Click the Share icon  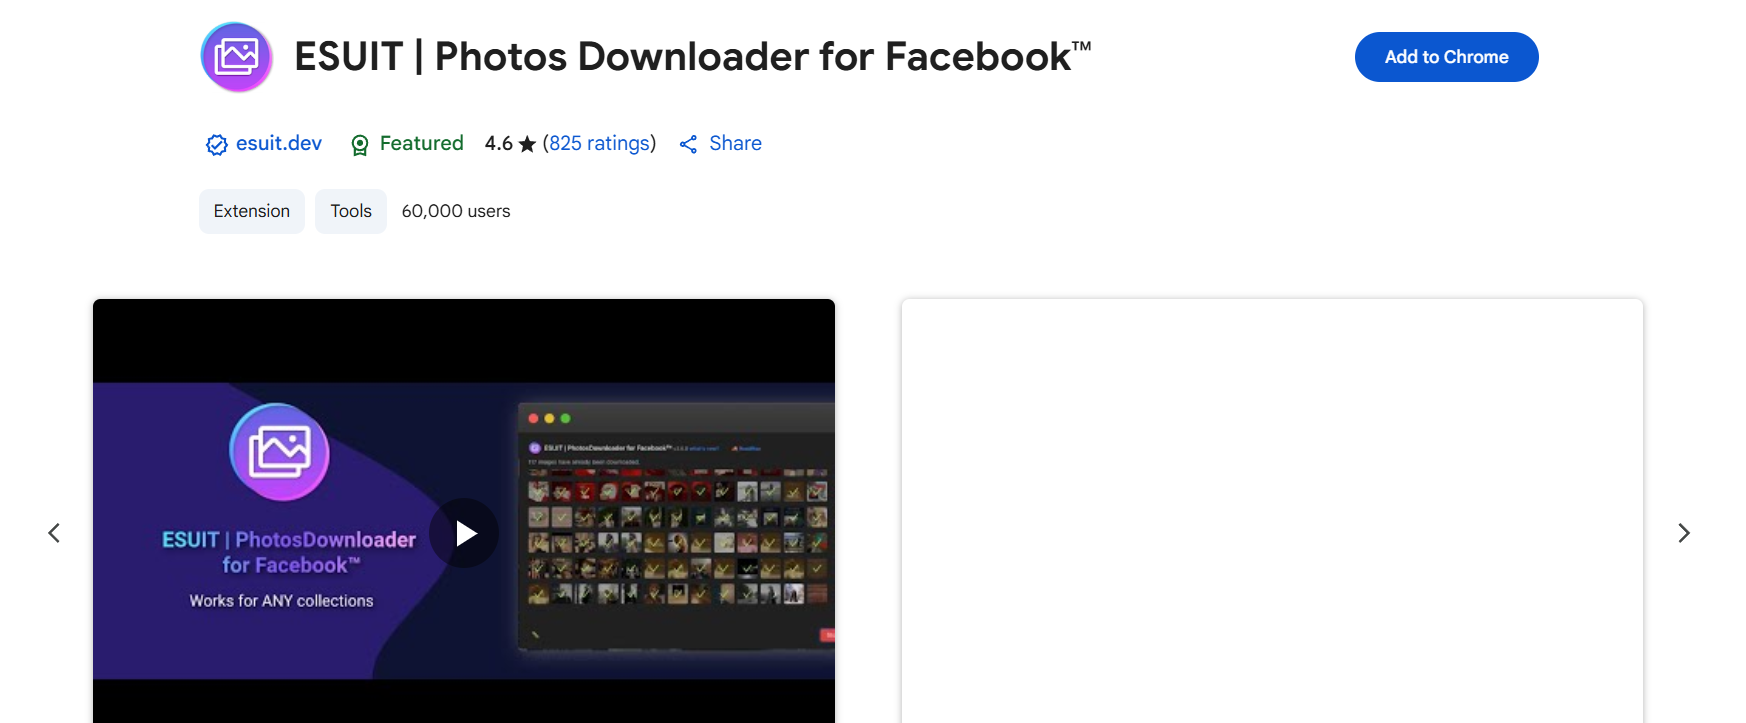(688, 144)
